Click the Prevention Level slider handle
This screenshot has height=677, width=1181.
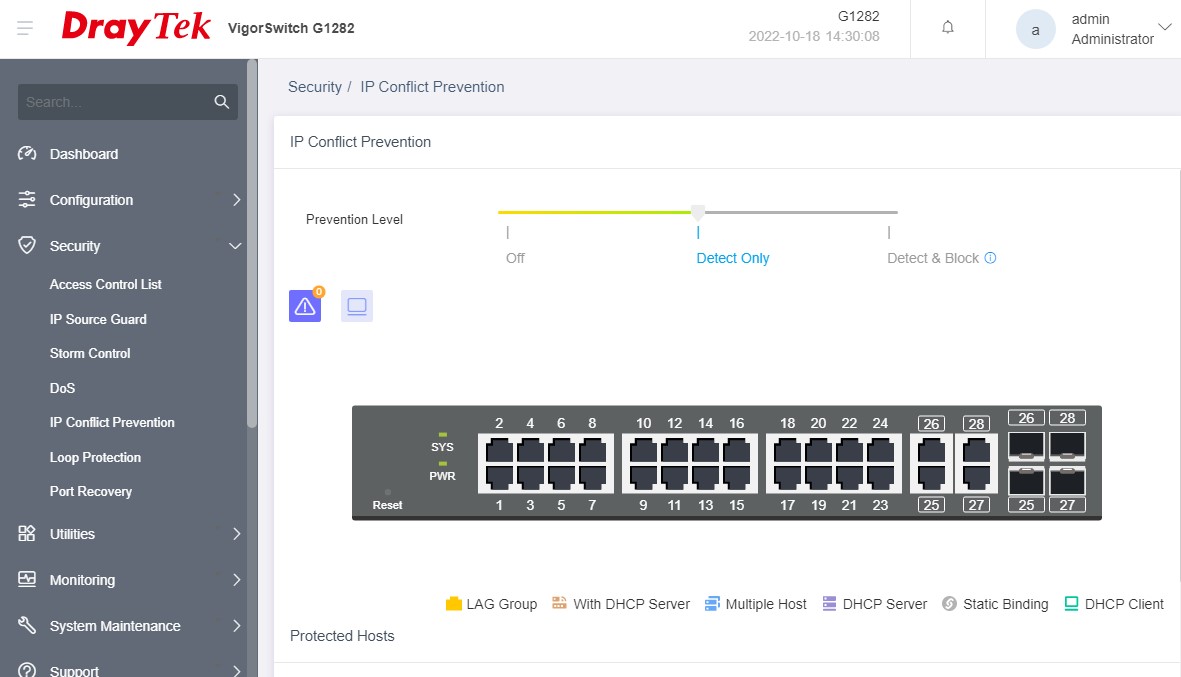(698, 212)
